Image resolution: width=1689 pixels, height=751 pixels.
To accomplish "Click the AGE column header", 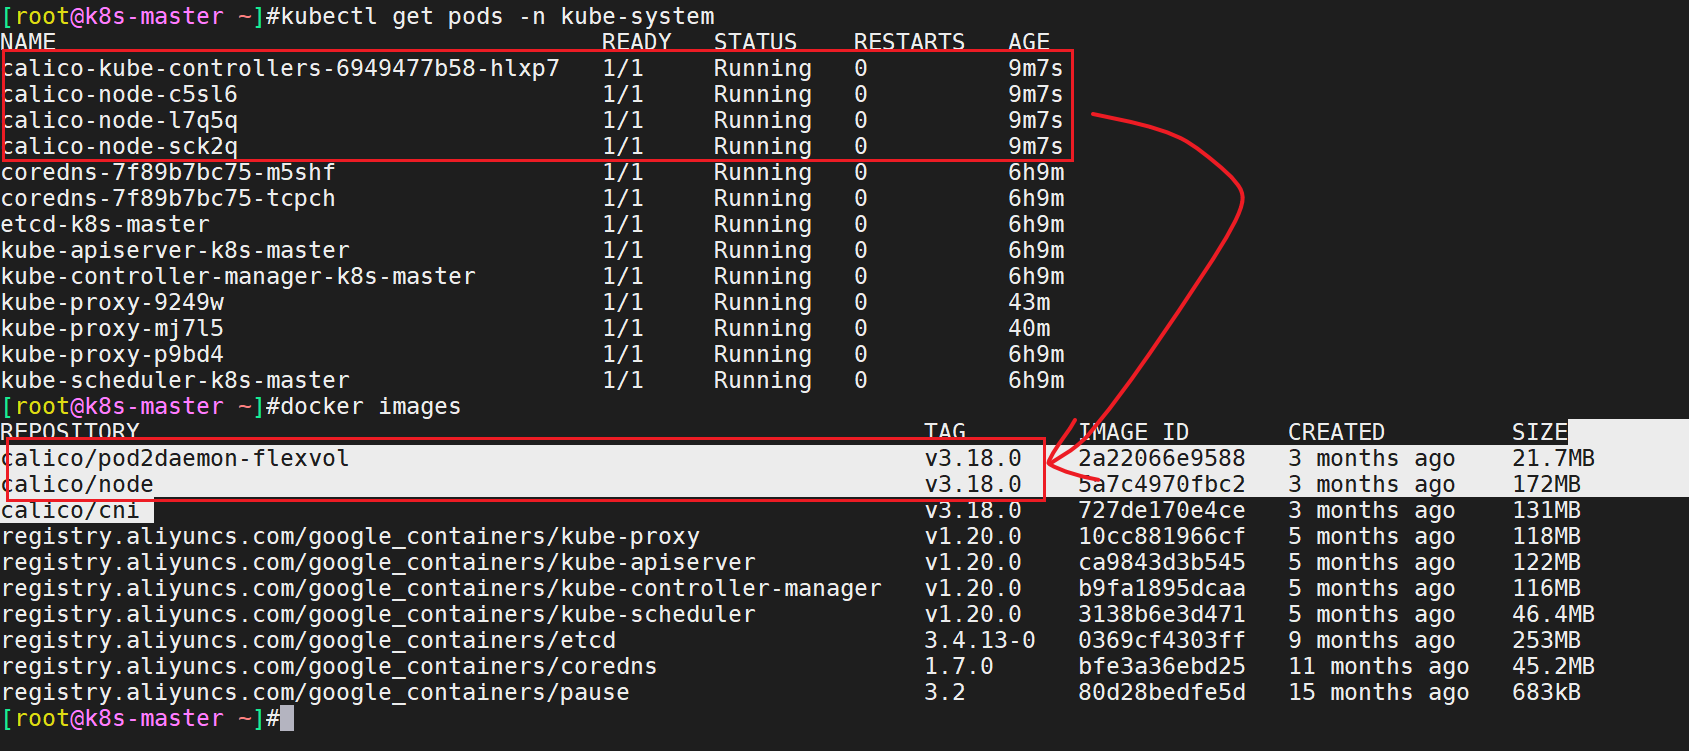I will [1029, 42].
